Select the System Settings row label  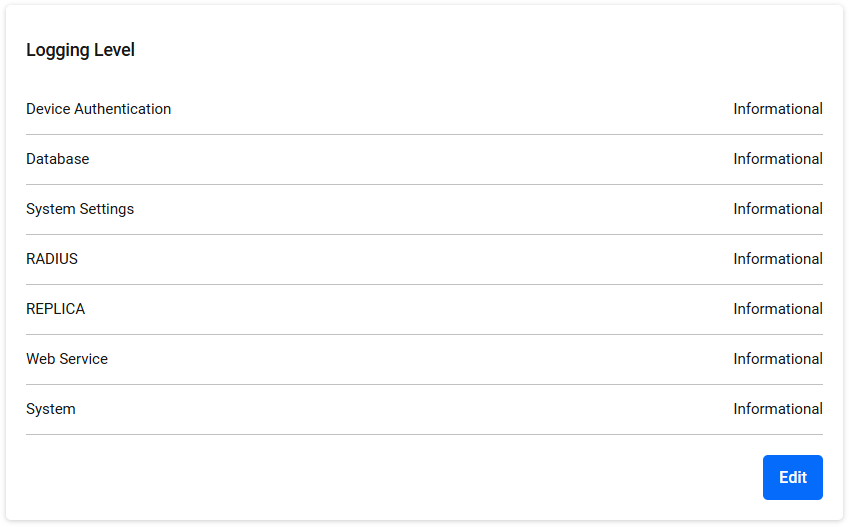[x=80, y=209]
